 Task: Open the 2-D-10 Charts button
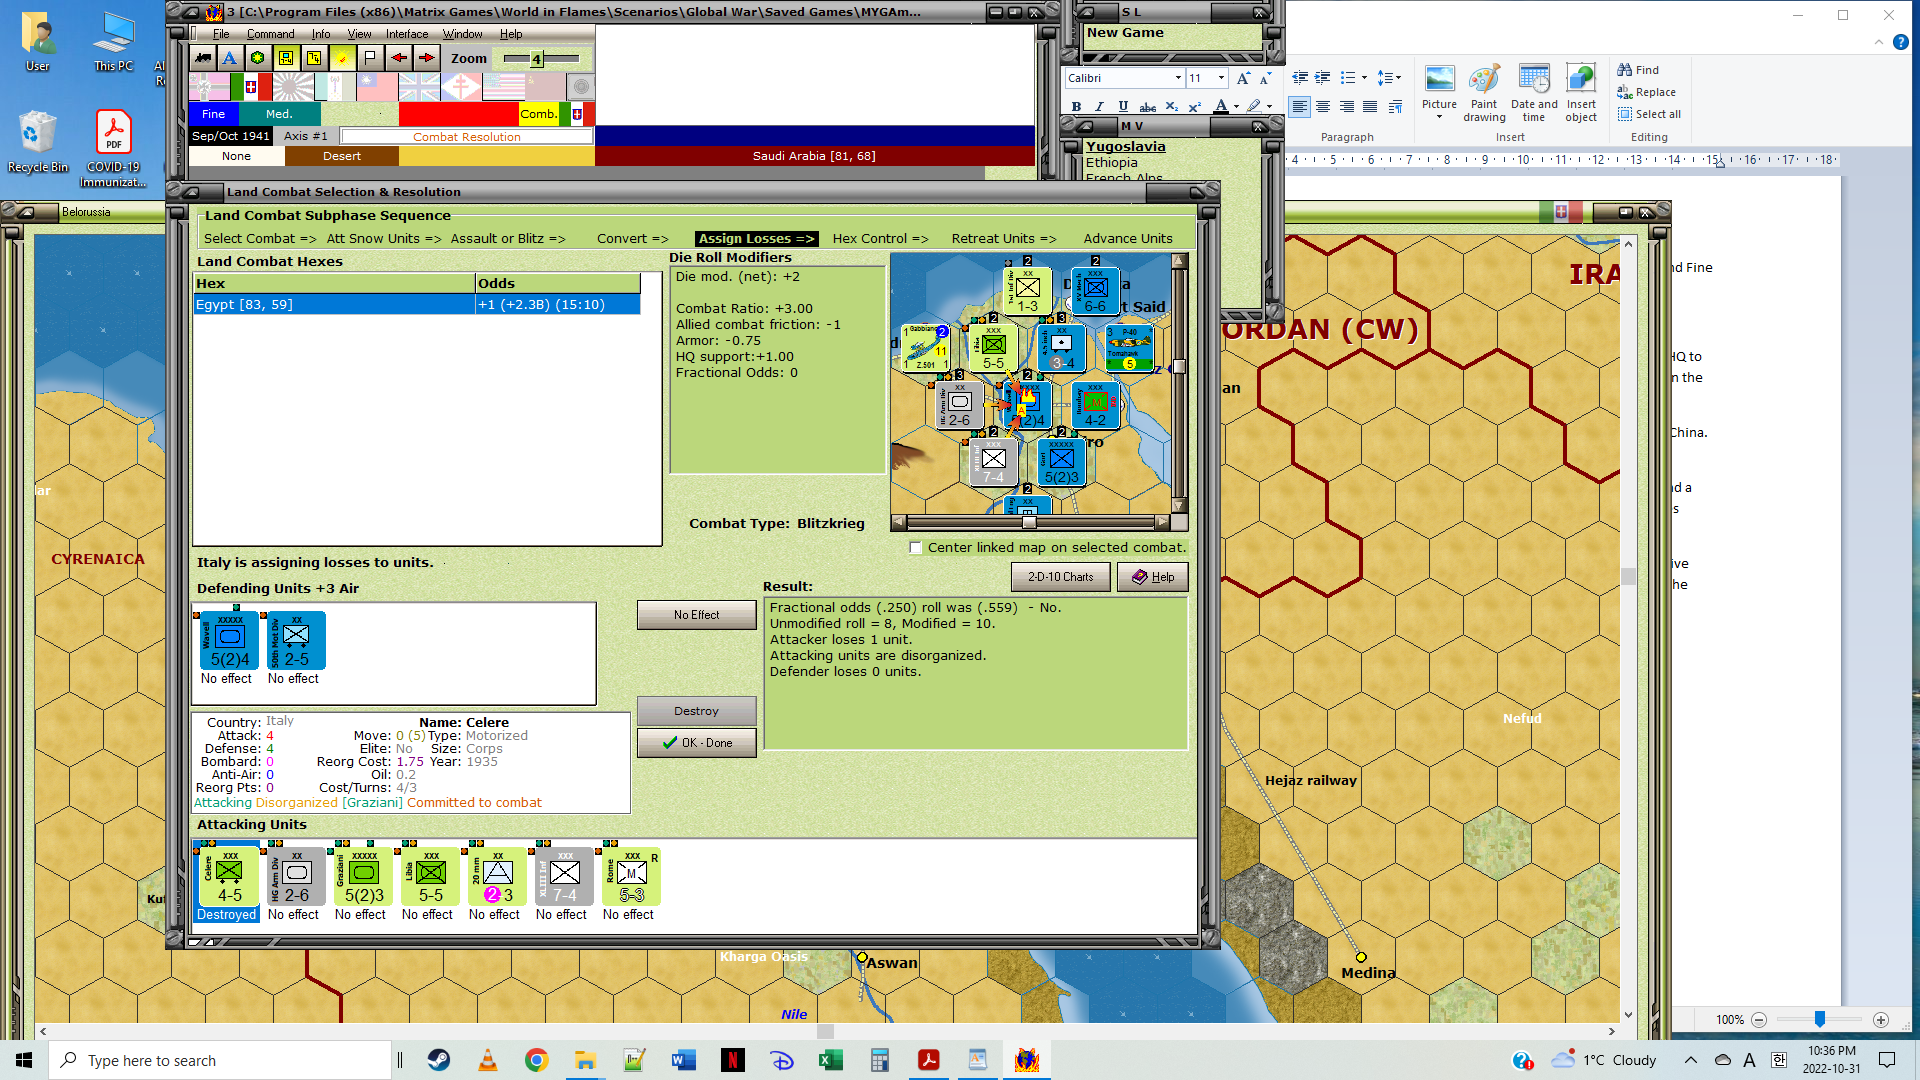click(x=1060, y=577)
